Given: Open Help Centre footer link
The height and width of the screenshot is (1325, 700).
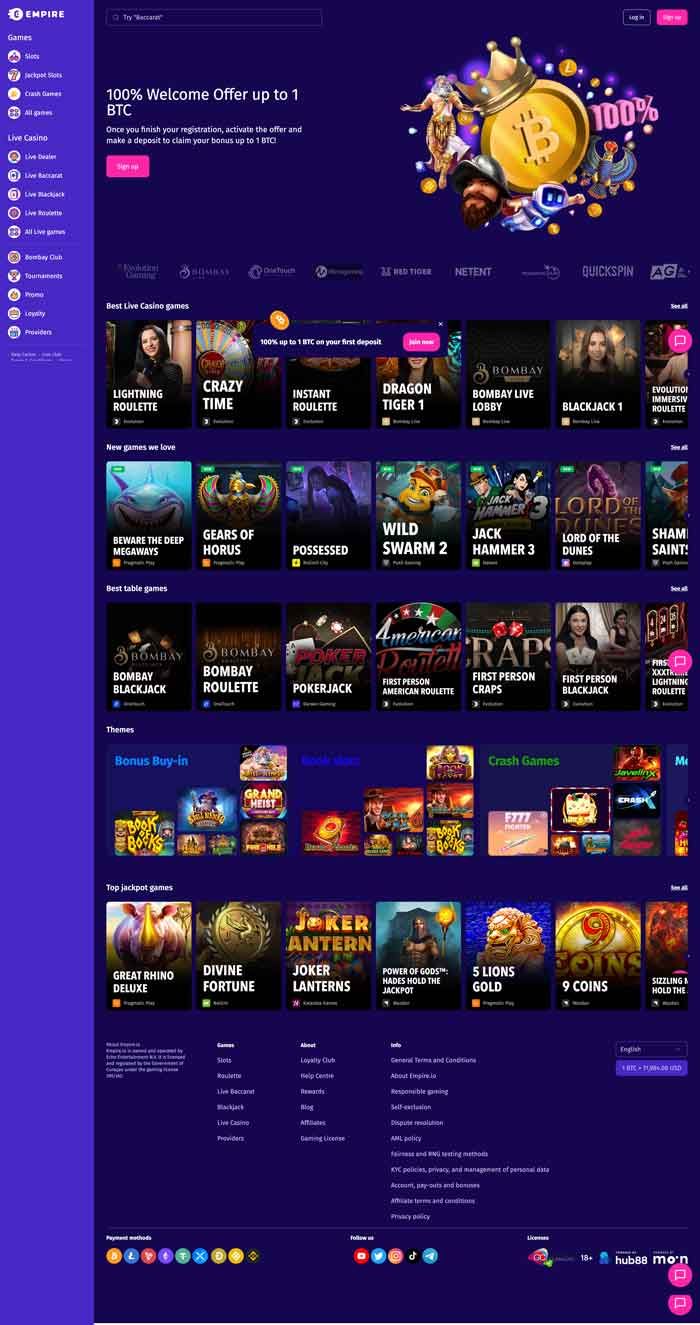Looking at the screenshot, I should 317,1076.
